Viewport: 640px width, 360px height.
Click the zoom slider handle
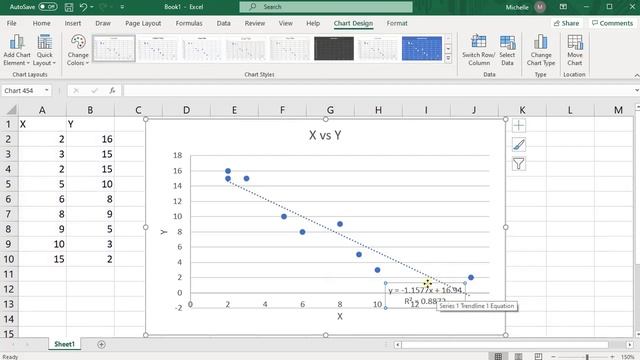587,357
